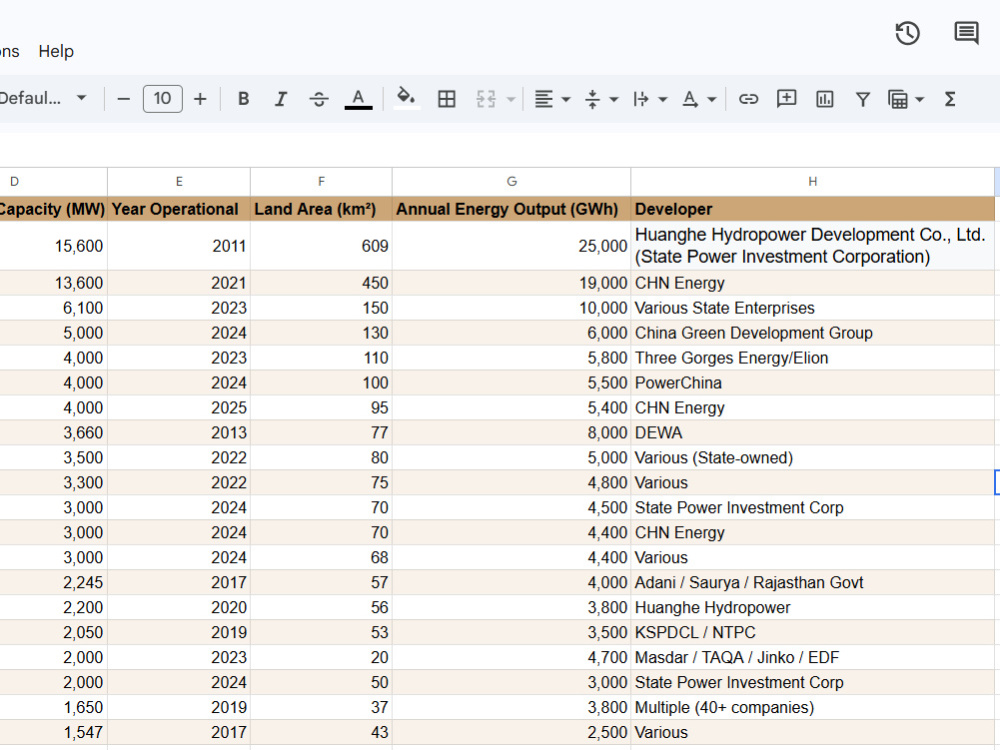Screen dimensions: 1000x750
Task: Open the comments panel icon
Action: coord(966,33)
